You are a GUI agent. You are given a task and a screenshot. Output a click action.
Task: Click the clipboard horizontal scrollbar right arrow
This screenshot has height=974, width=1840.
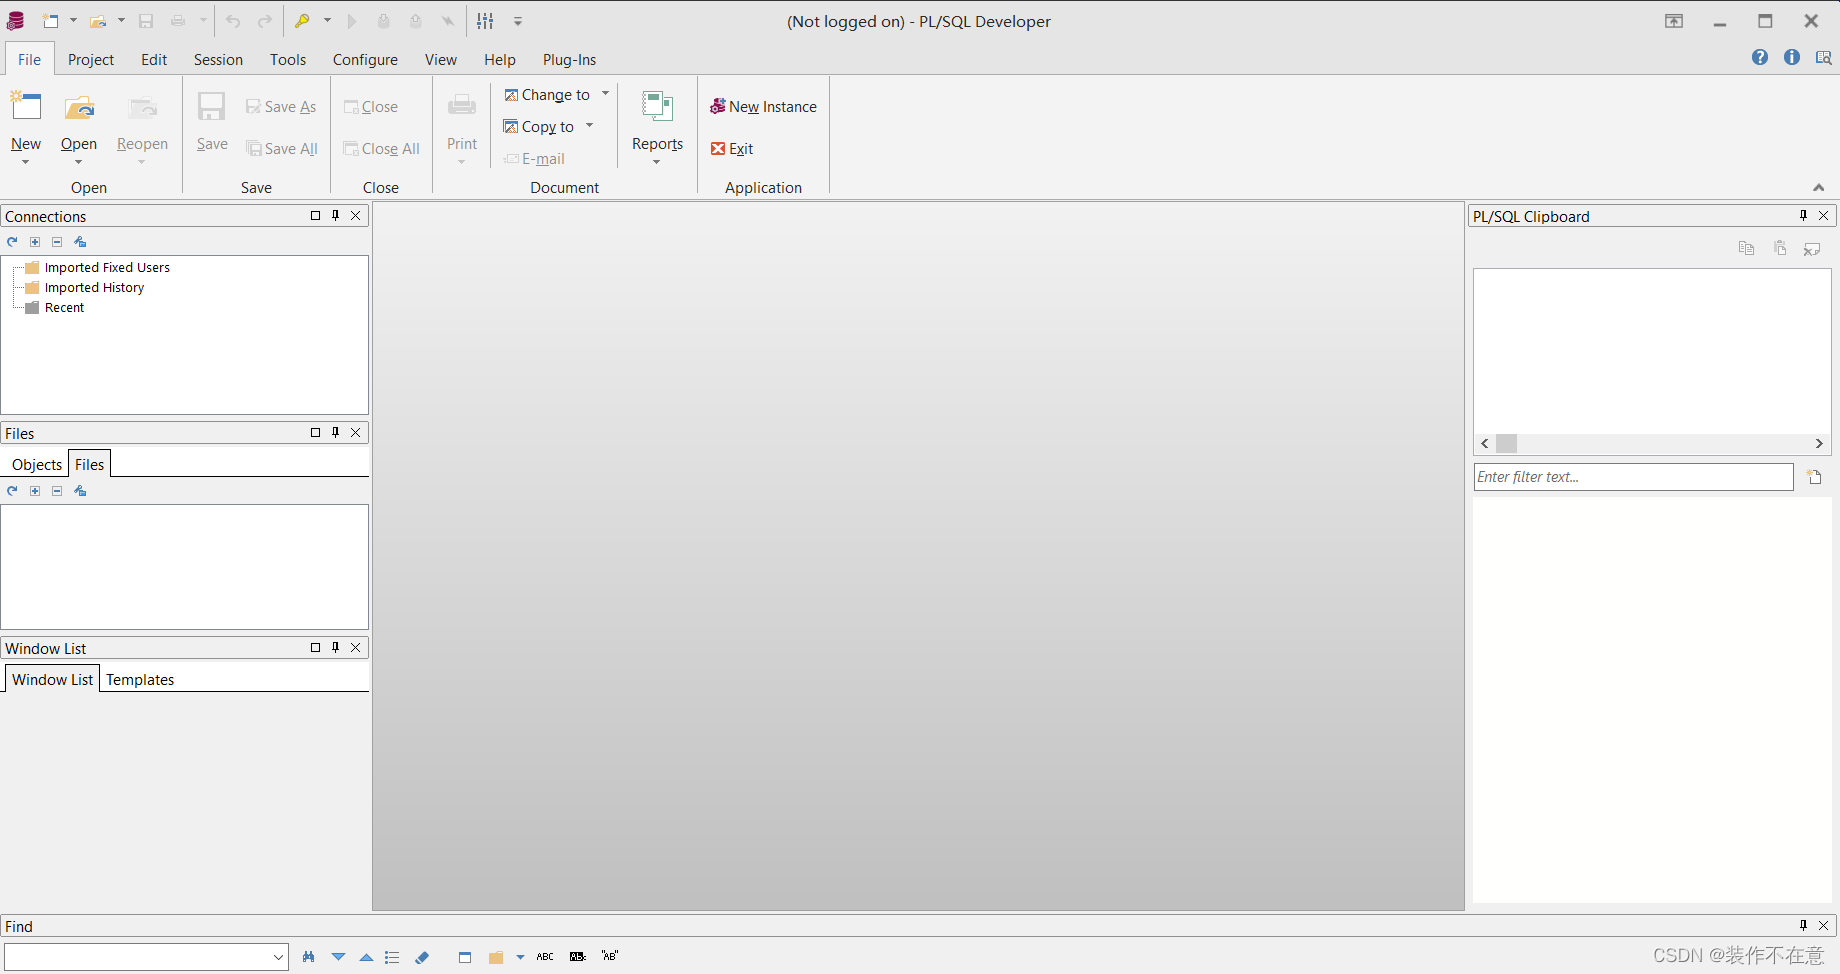(1819, 444)
